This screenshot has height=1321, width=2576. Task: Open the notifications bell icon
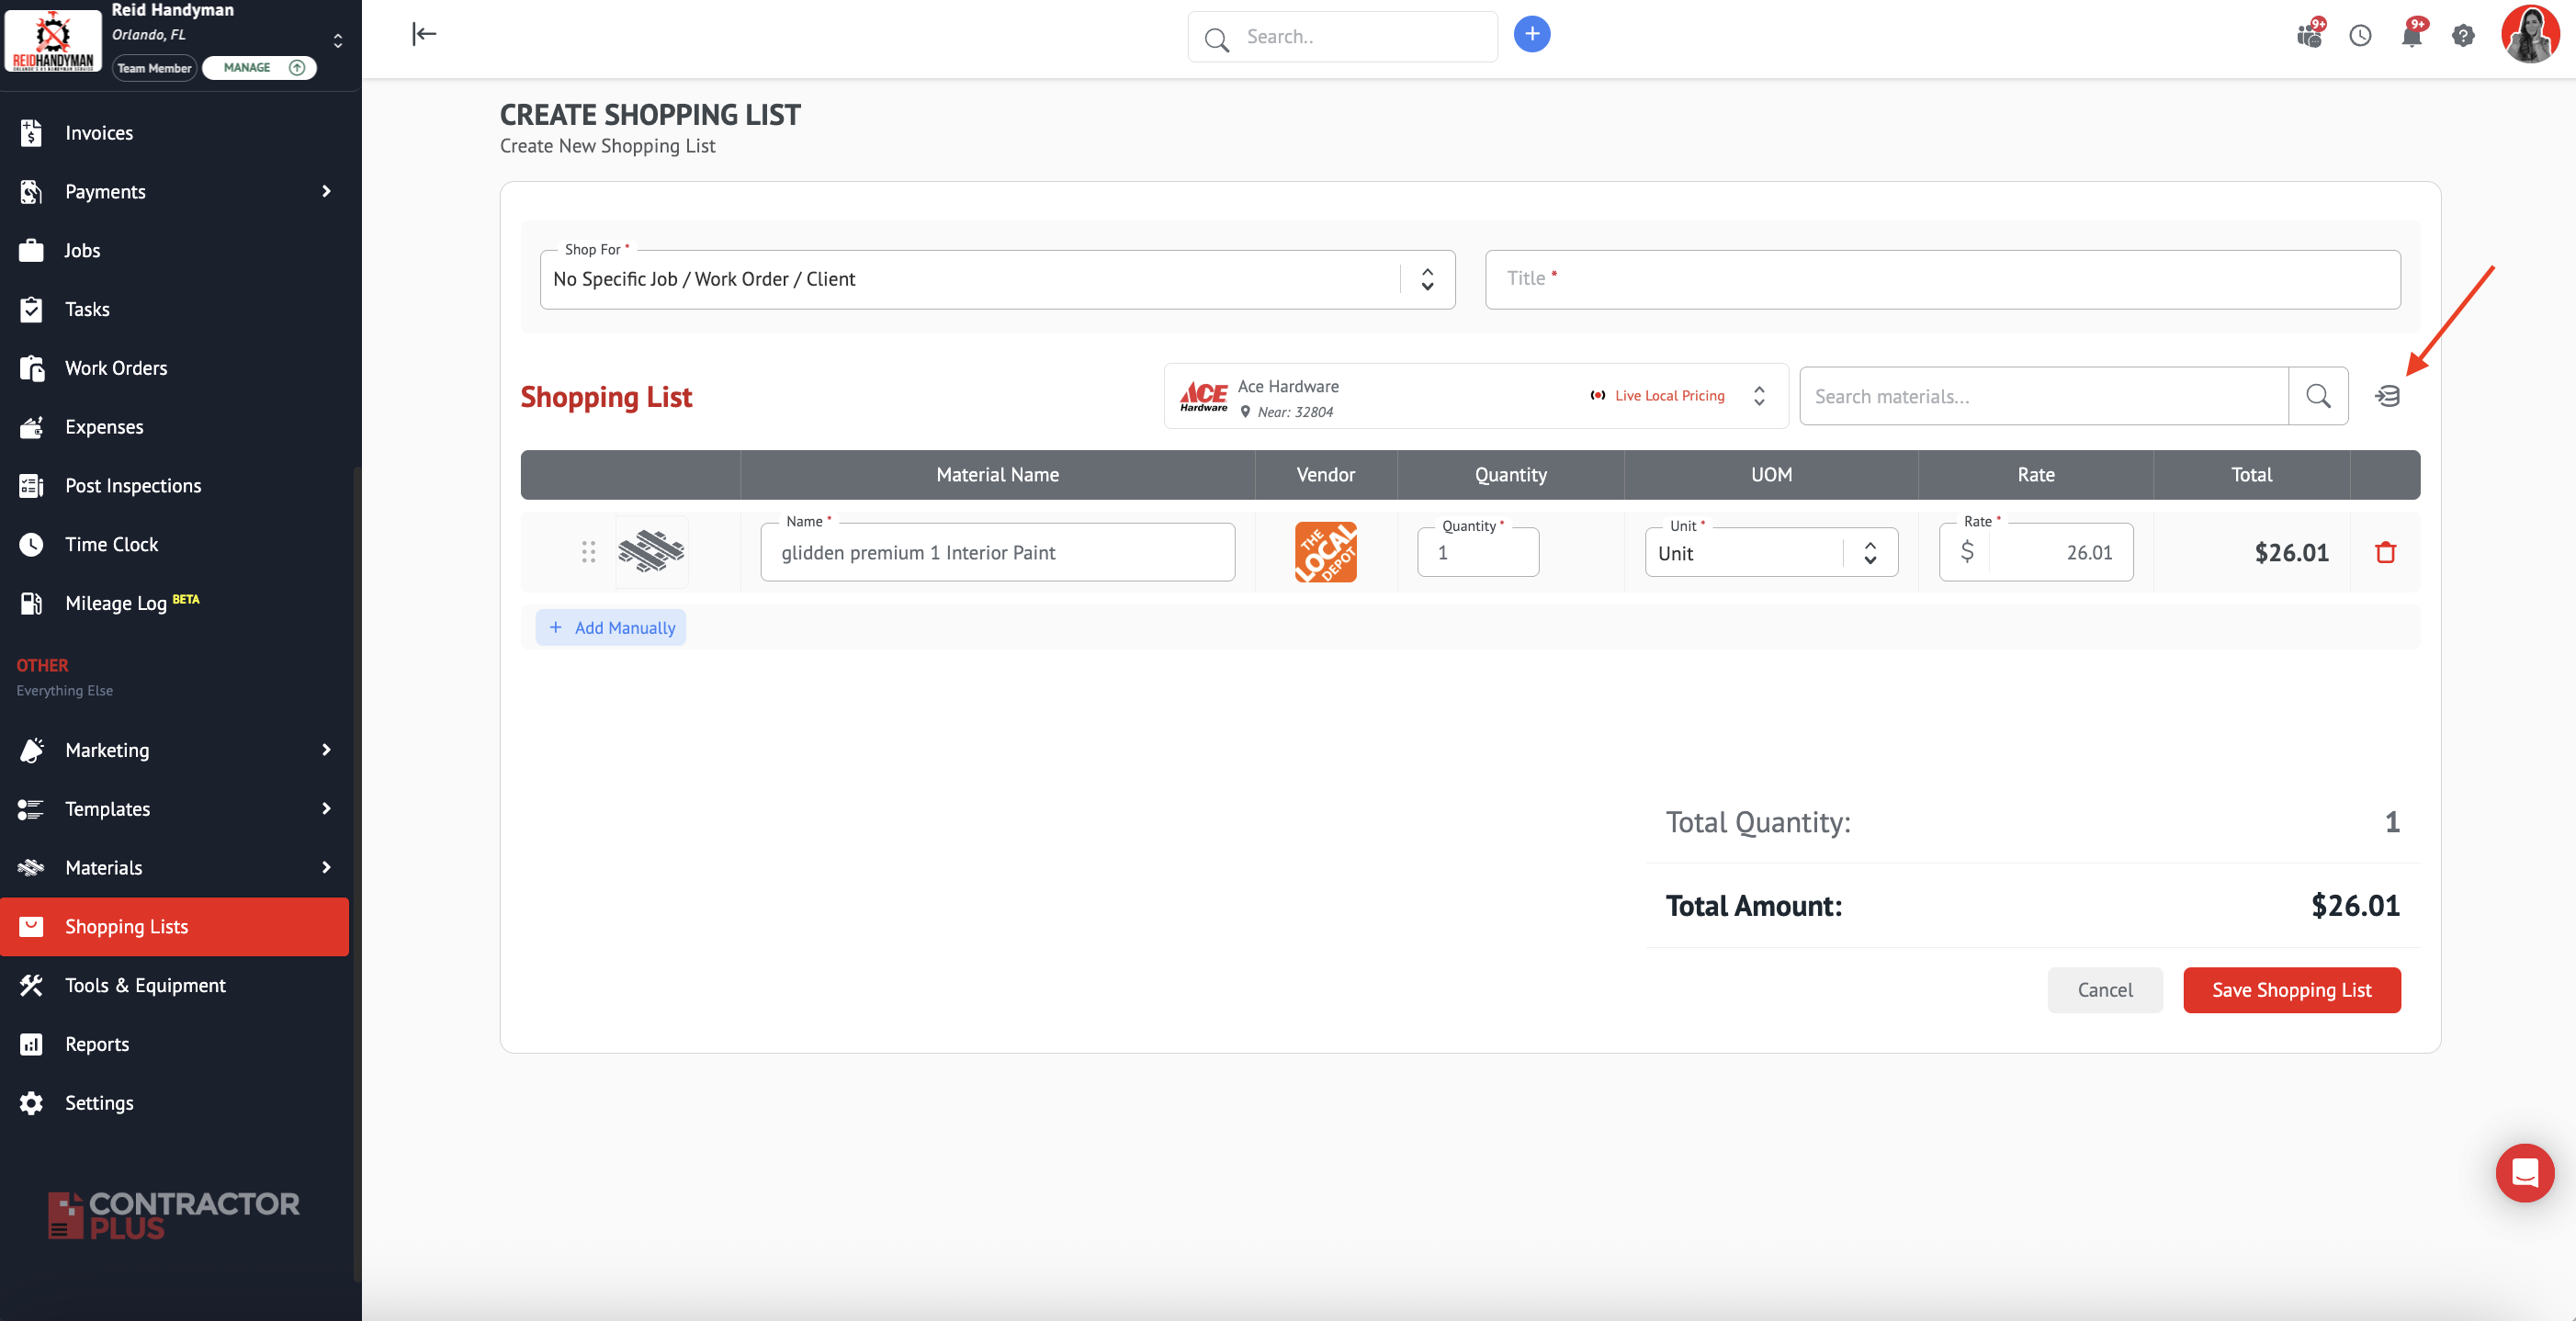click(x=2411, y=36)
